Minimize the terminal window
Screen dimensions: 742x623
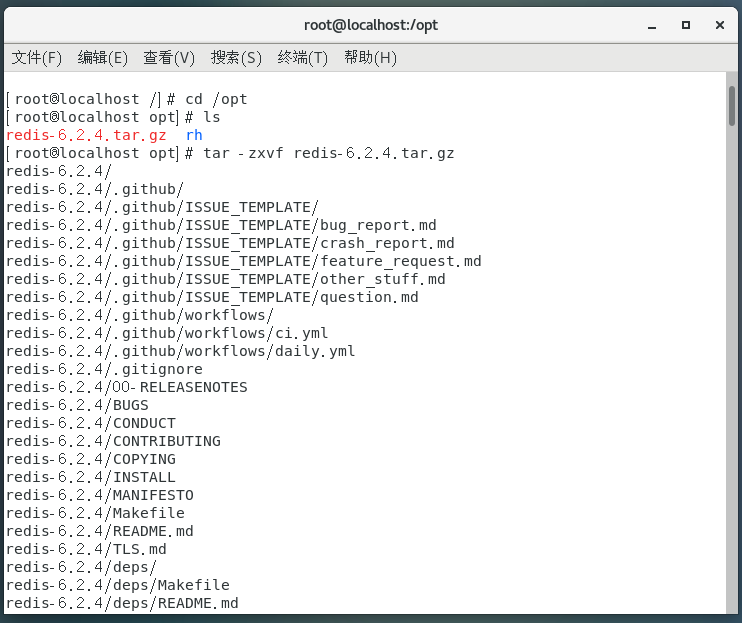(x=652, y=26)
